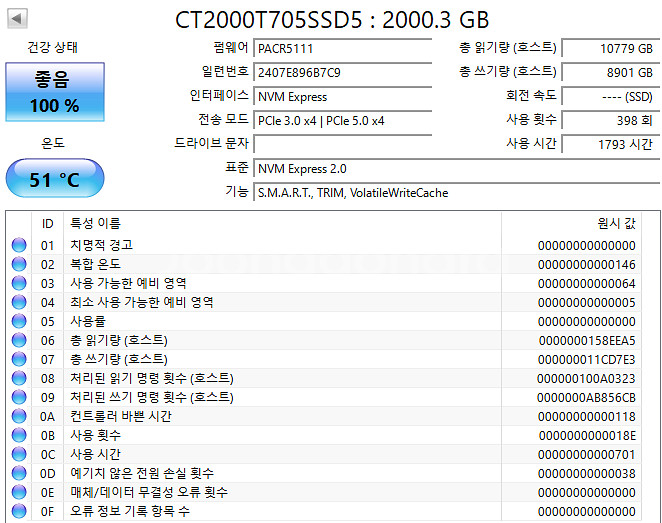Image resolution: width=662 pixels, height=523 pixels.
Task: Click the 좋음 100 % health status button
Action: click(55, 92)
